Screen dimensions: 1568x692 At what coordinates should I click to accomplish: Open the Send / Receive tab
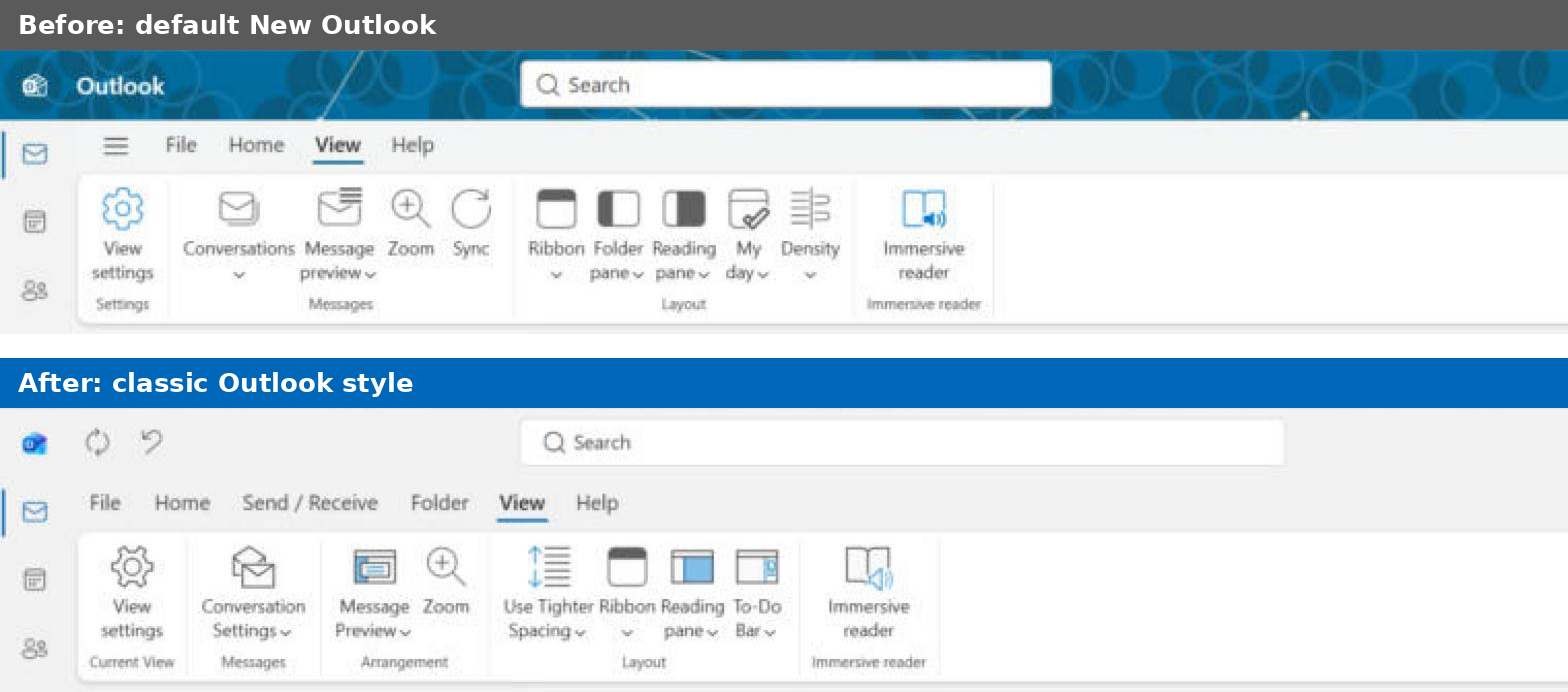click(310, 503)
